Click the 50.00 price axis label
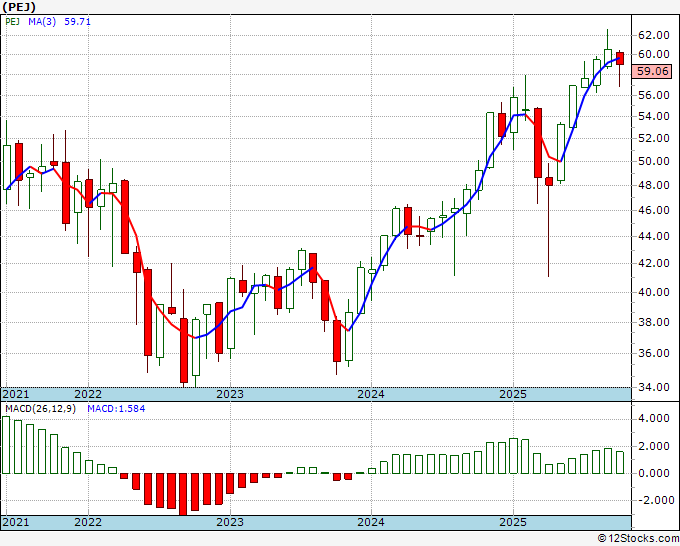Image resolution: width=680 pixels, height=546 pixels. click(x=654, y=161)
